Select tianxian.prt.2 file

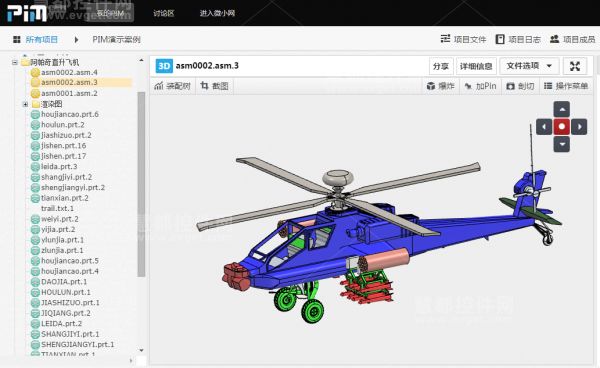[x=65, y=198]
